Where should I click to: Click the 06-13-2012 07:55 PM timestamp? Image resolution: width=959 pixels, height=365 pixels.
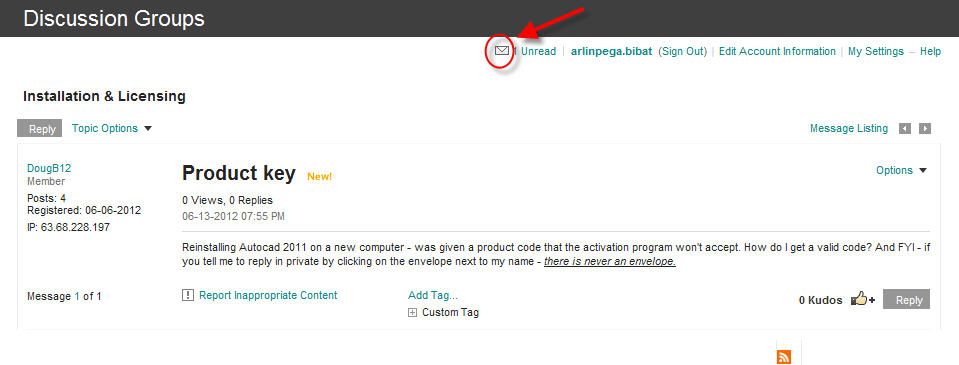[x=233, y=216]
